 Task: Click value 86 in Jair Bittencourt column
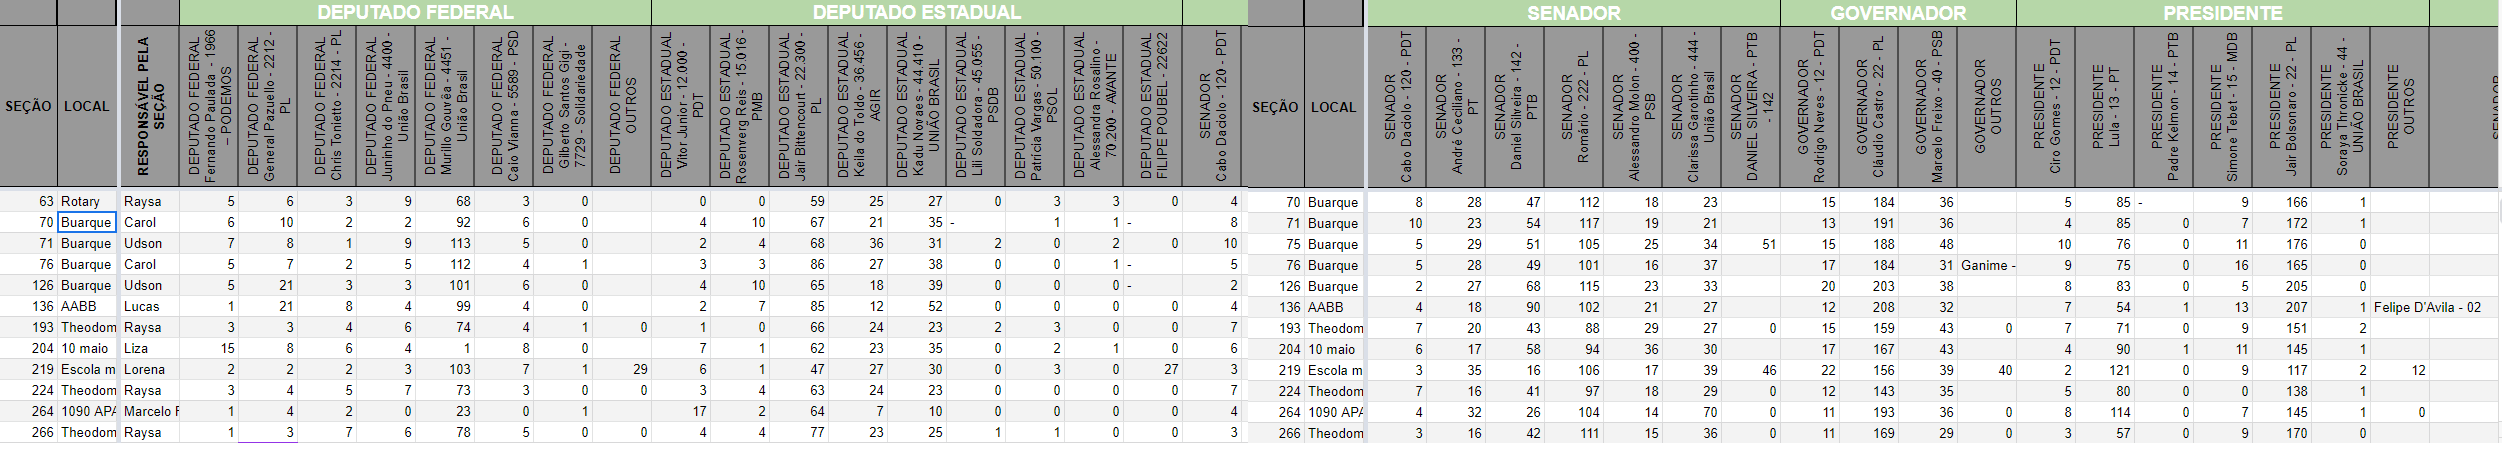799,264
